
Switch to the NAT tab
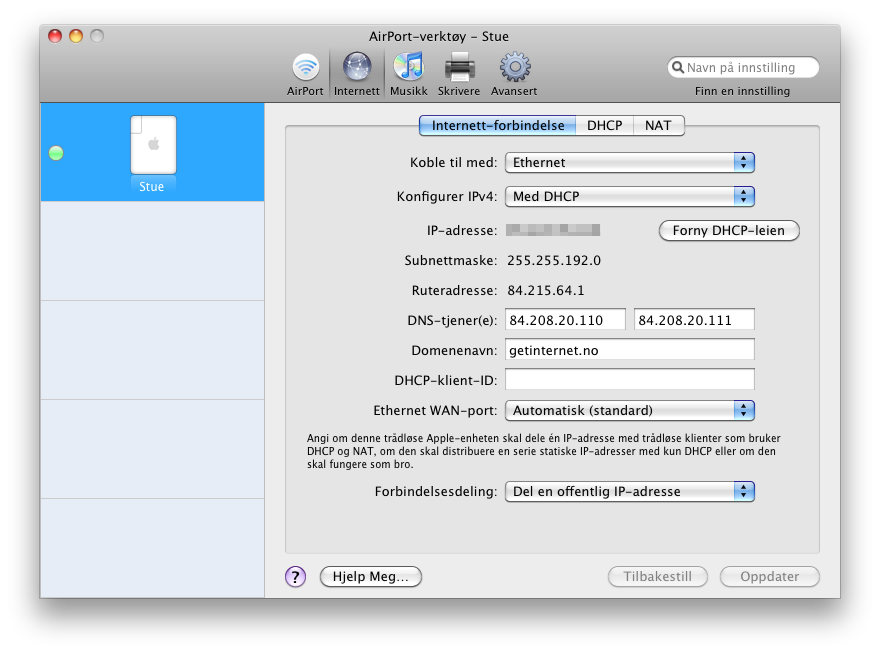(658, 126)
